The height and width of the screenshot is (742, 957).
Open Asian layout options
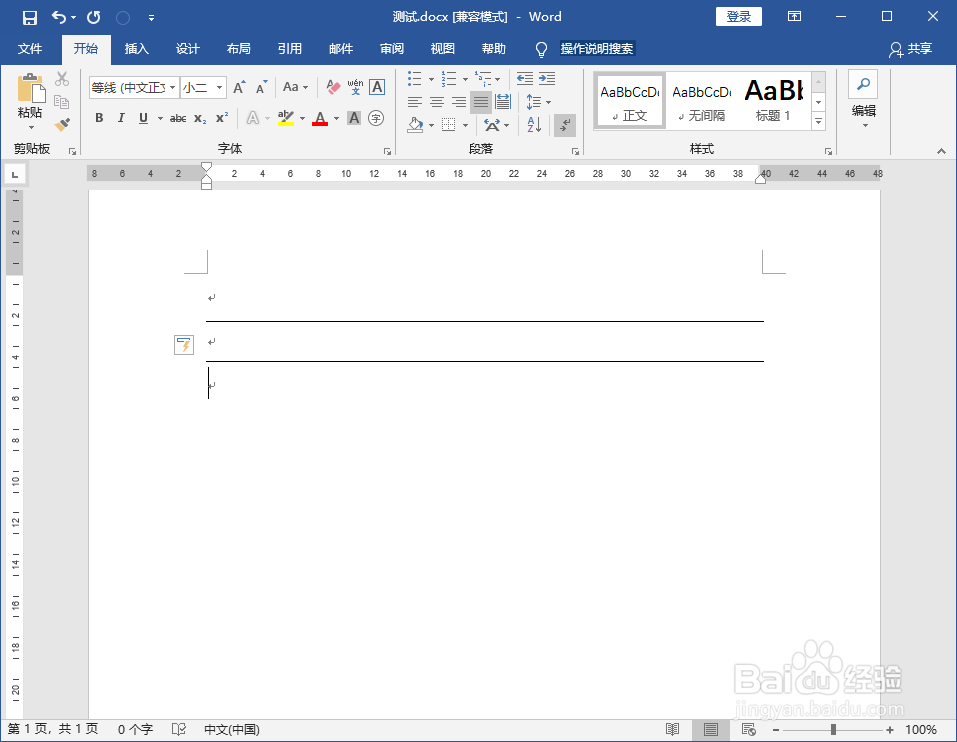pyautogui.click(x=496, y=125)
